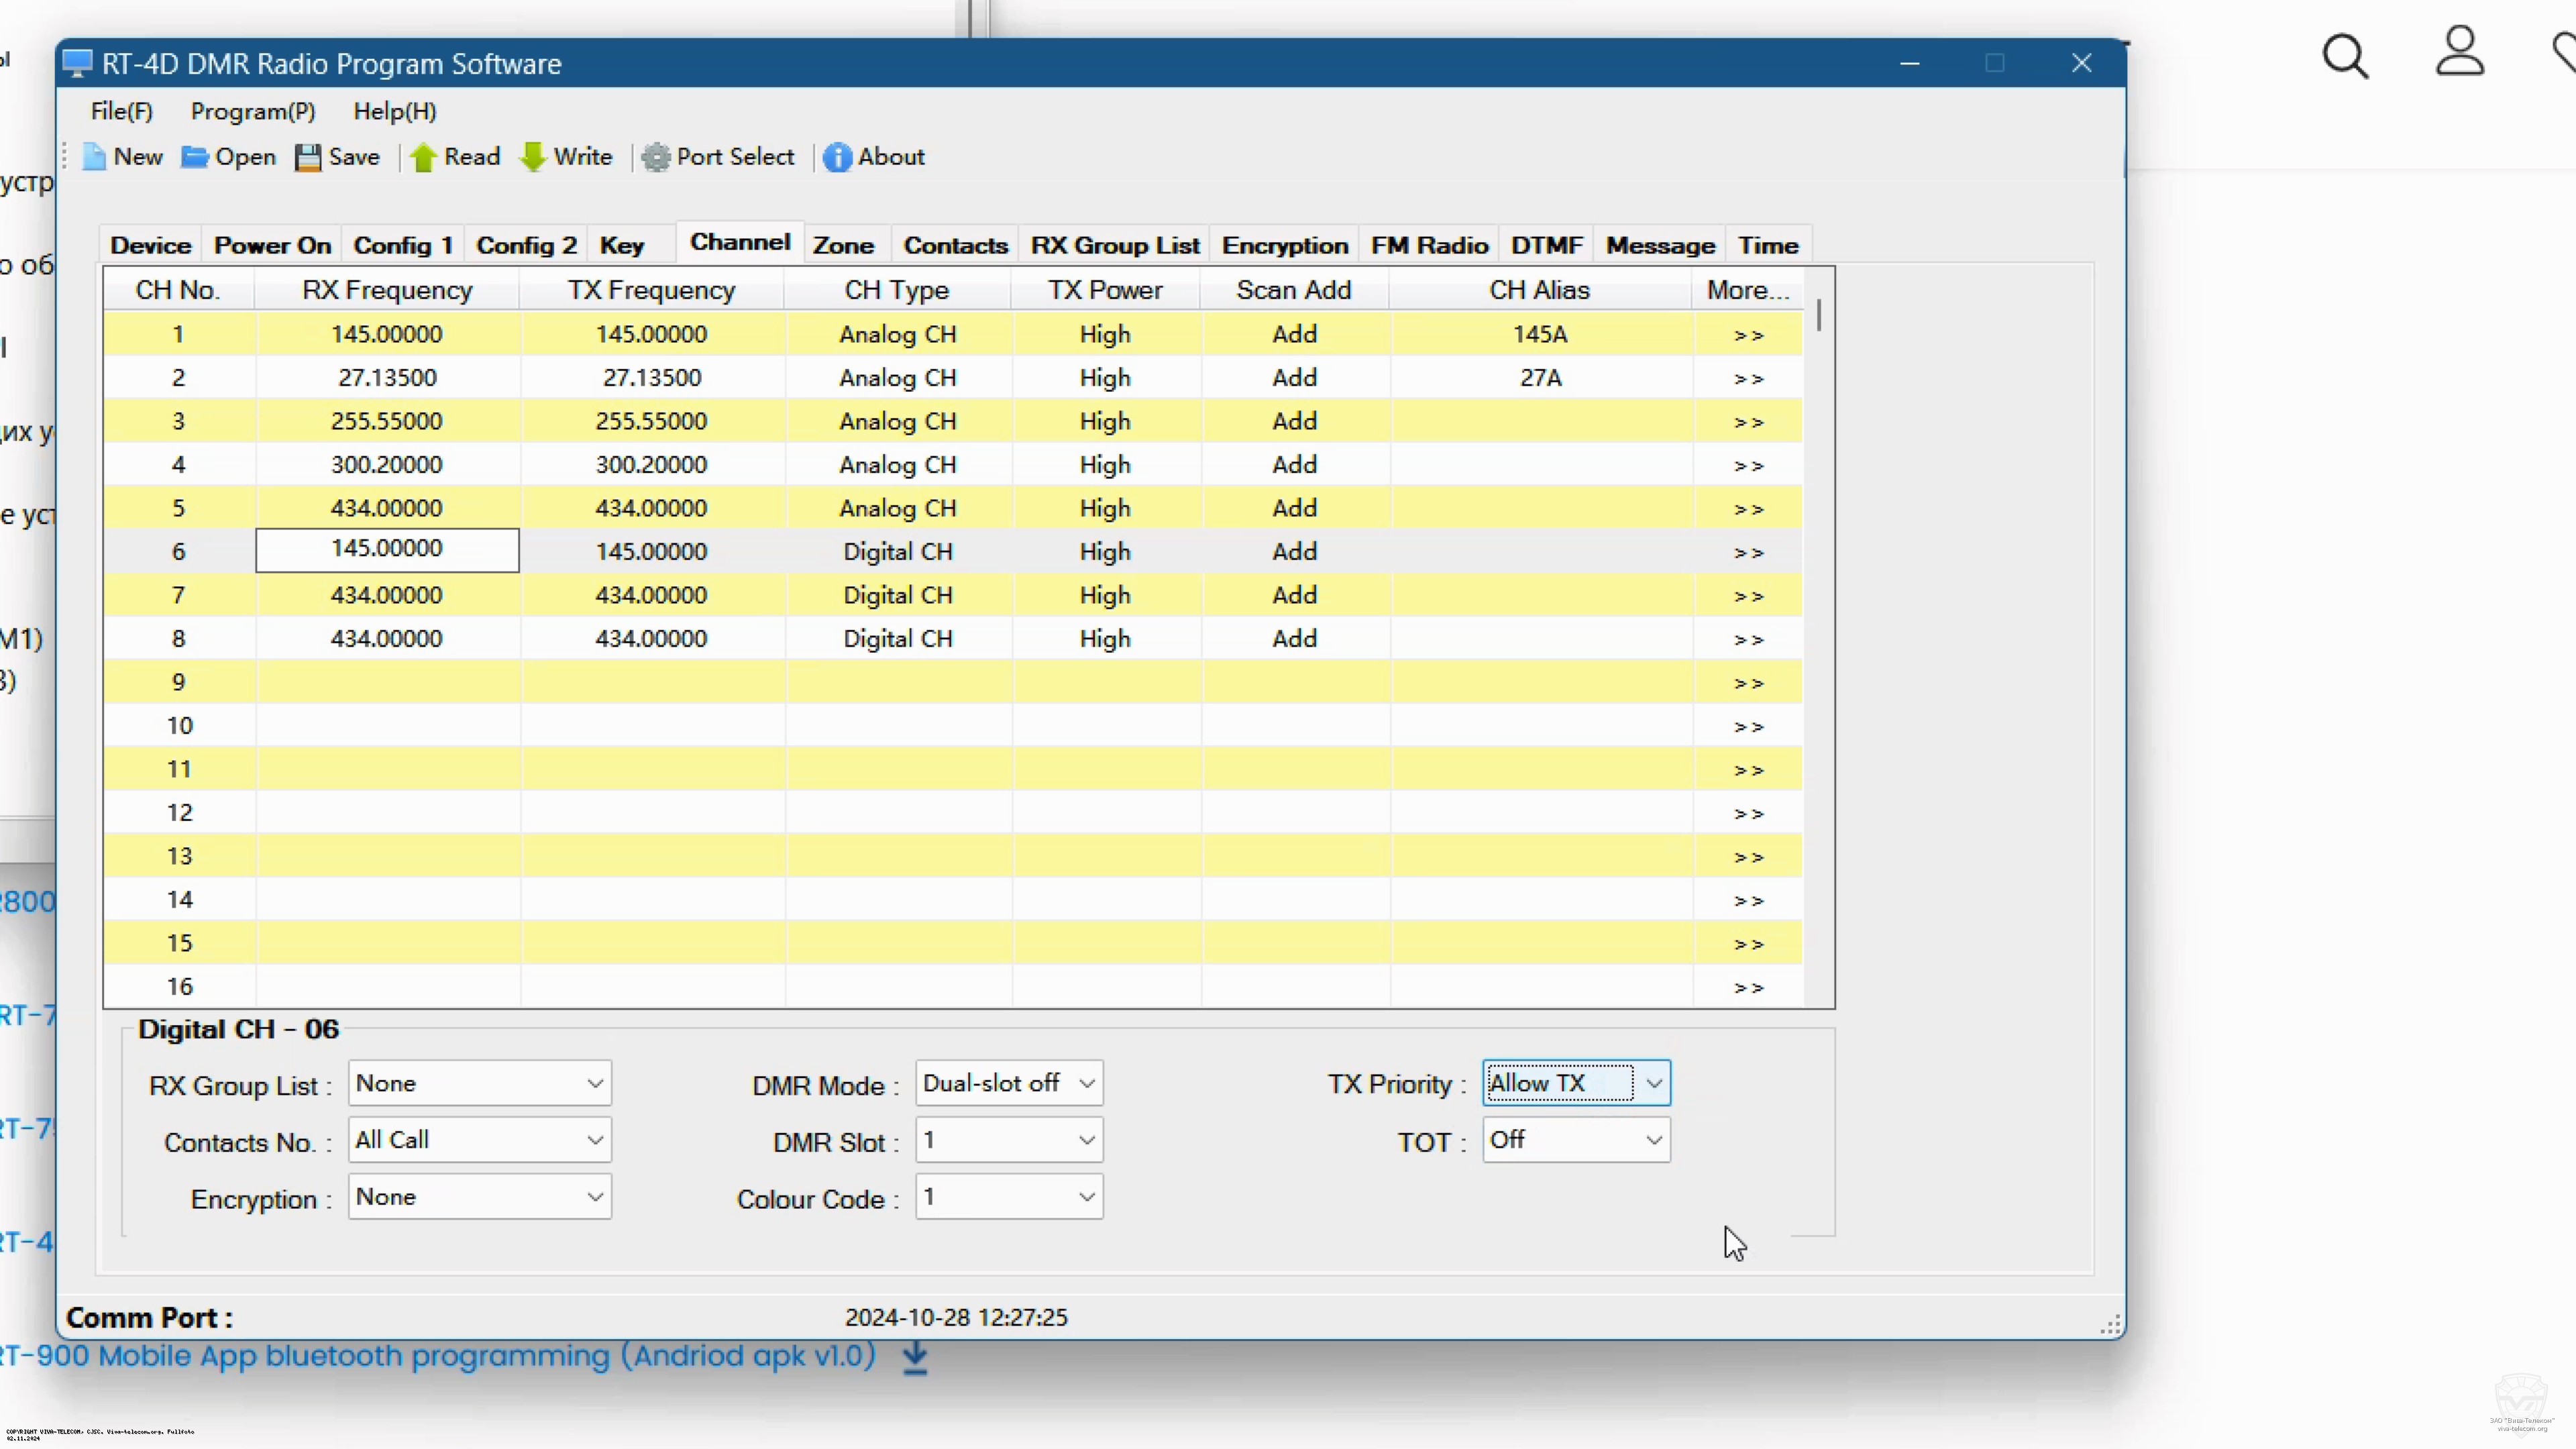2576x1449 pixels.
Task: Click the Open folder toolbar icon
Action: pyautogui.click(x=194, y=157)
